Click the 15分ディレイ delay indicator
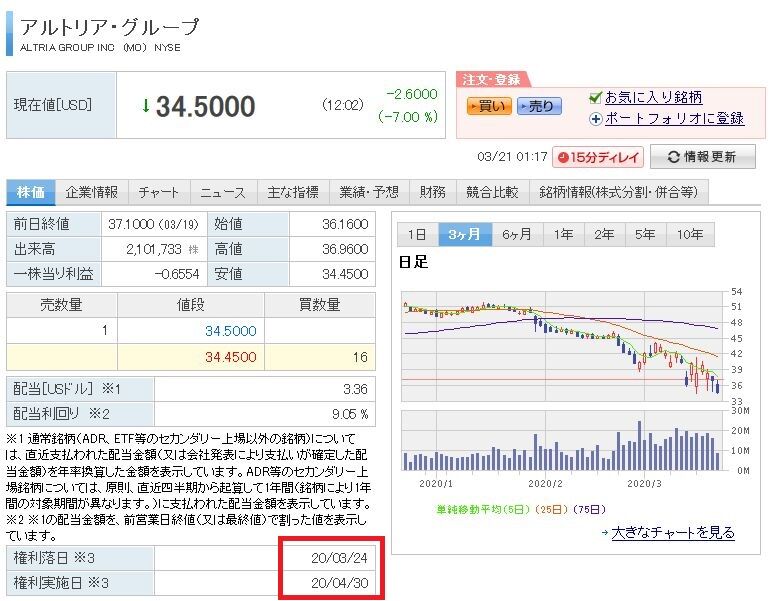The height and width of the screenshot is (601, 771). [x=598, y=157]
